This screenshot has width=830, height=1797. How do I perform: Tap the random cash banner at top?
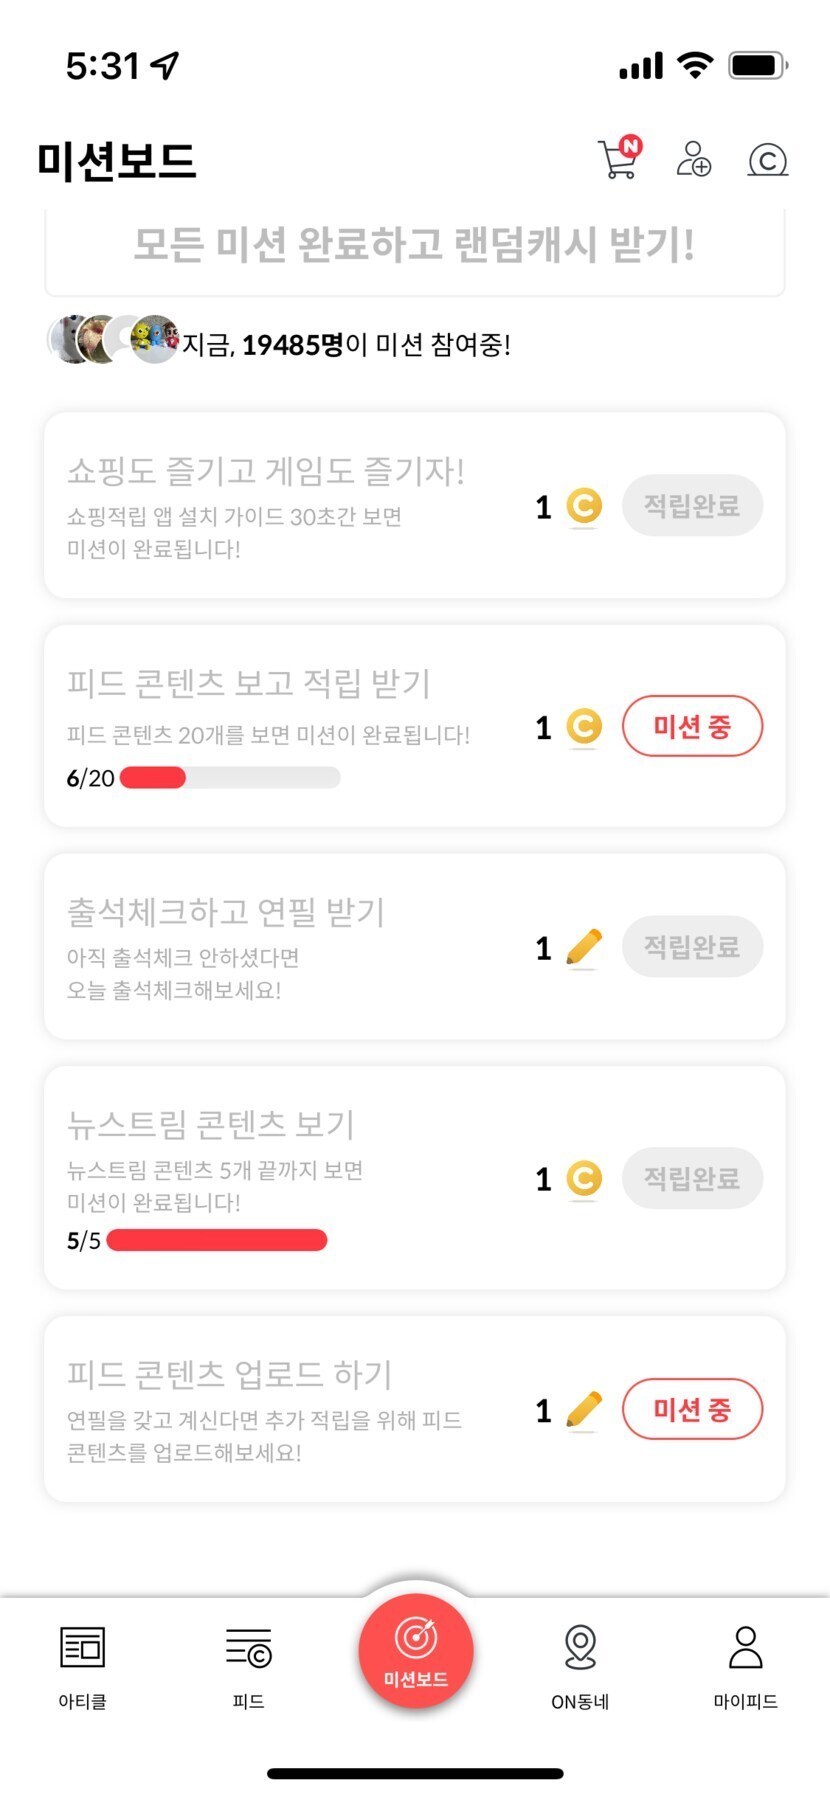pyautogui.click(x=414, y=245)
